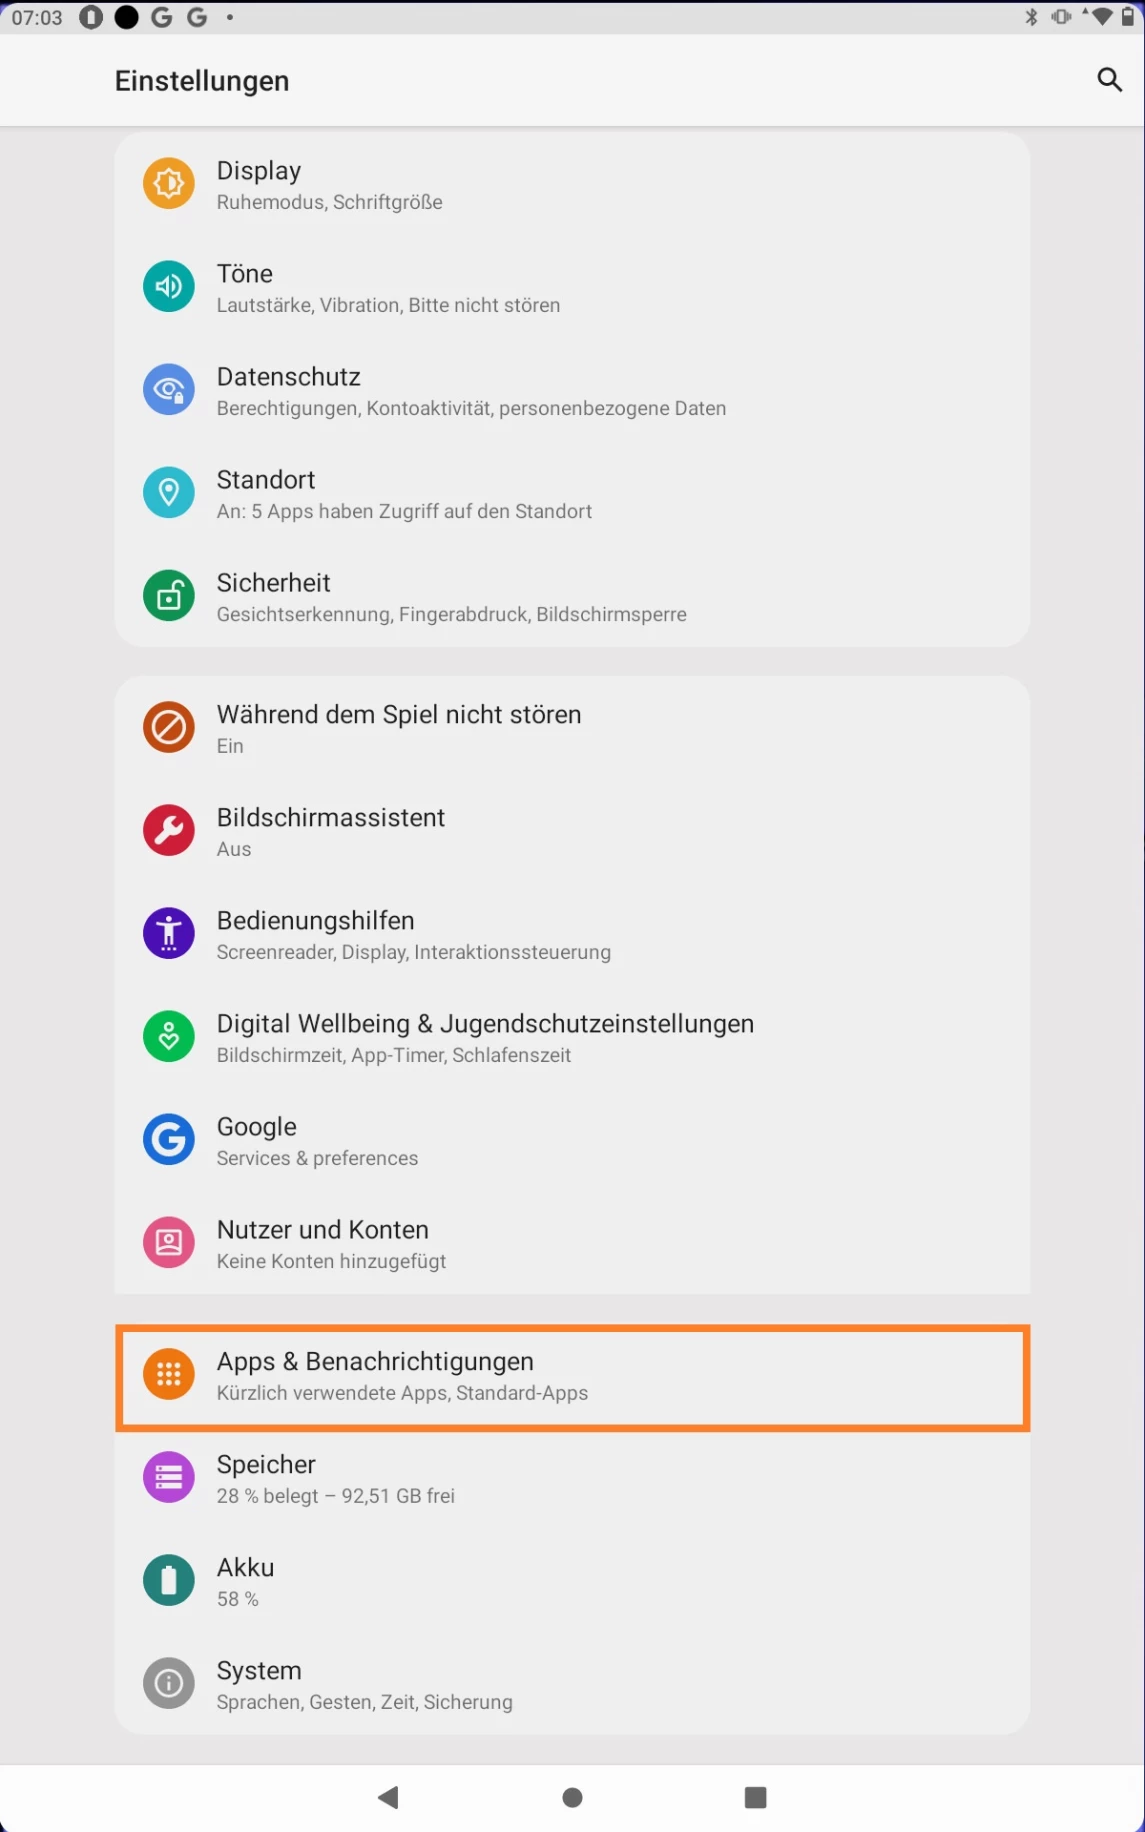
Task: Tap the teal Töne speaker icon
Action: click(x=169, y=287)
